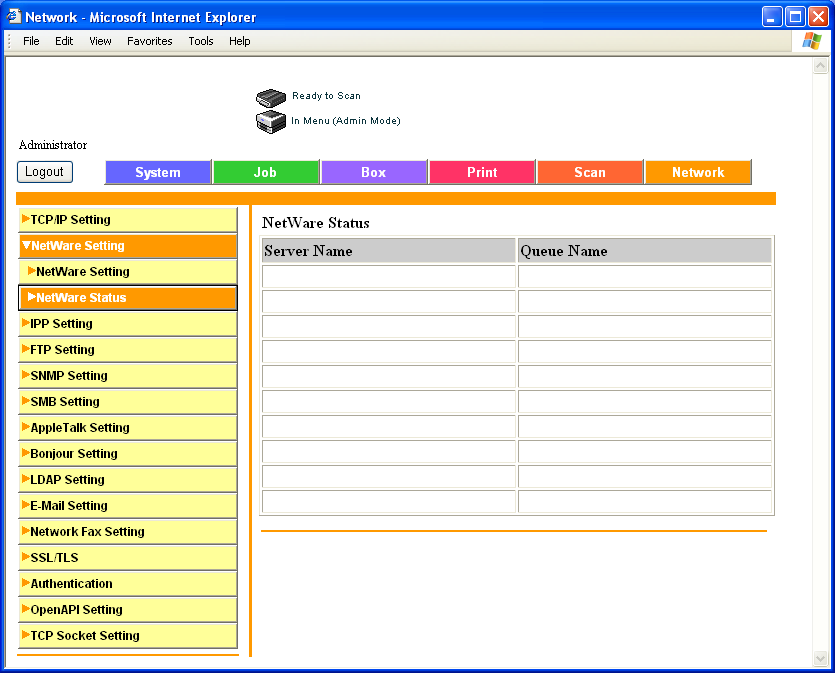Viewport: 835px width, 673px height.
Task: Open Network Fax Setting
Action: (x=128, y=532)
